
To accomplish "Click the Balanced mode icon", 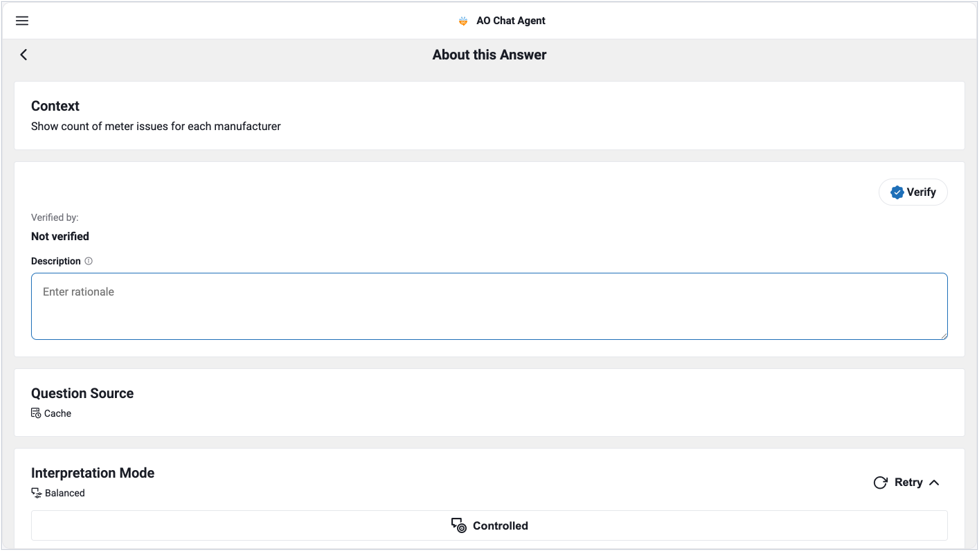I will click(36, 493).
